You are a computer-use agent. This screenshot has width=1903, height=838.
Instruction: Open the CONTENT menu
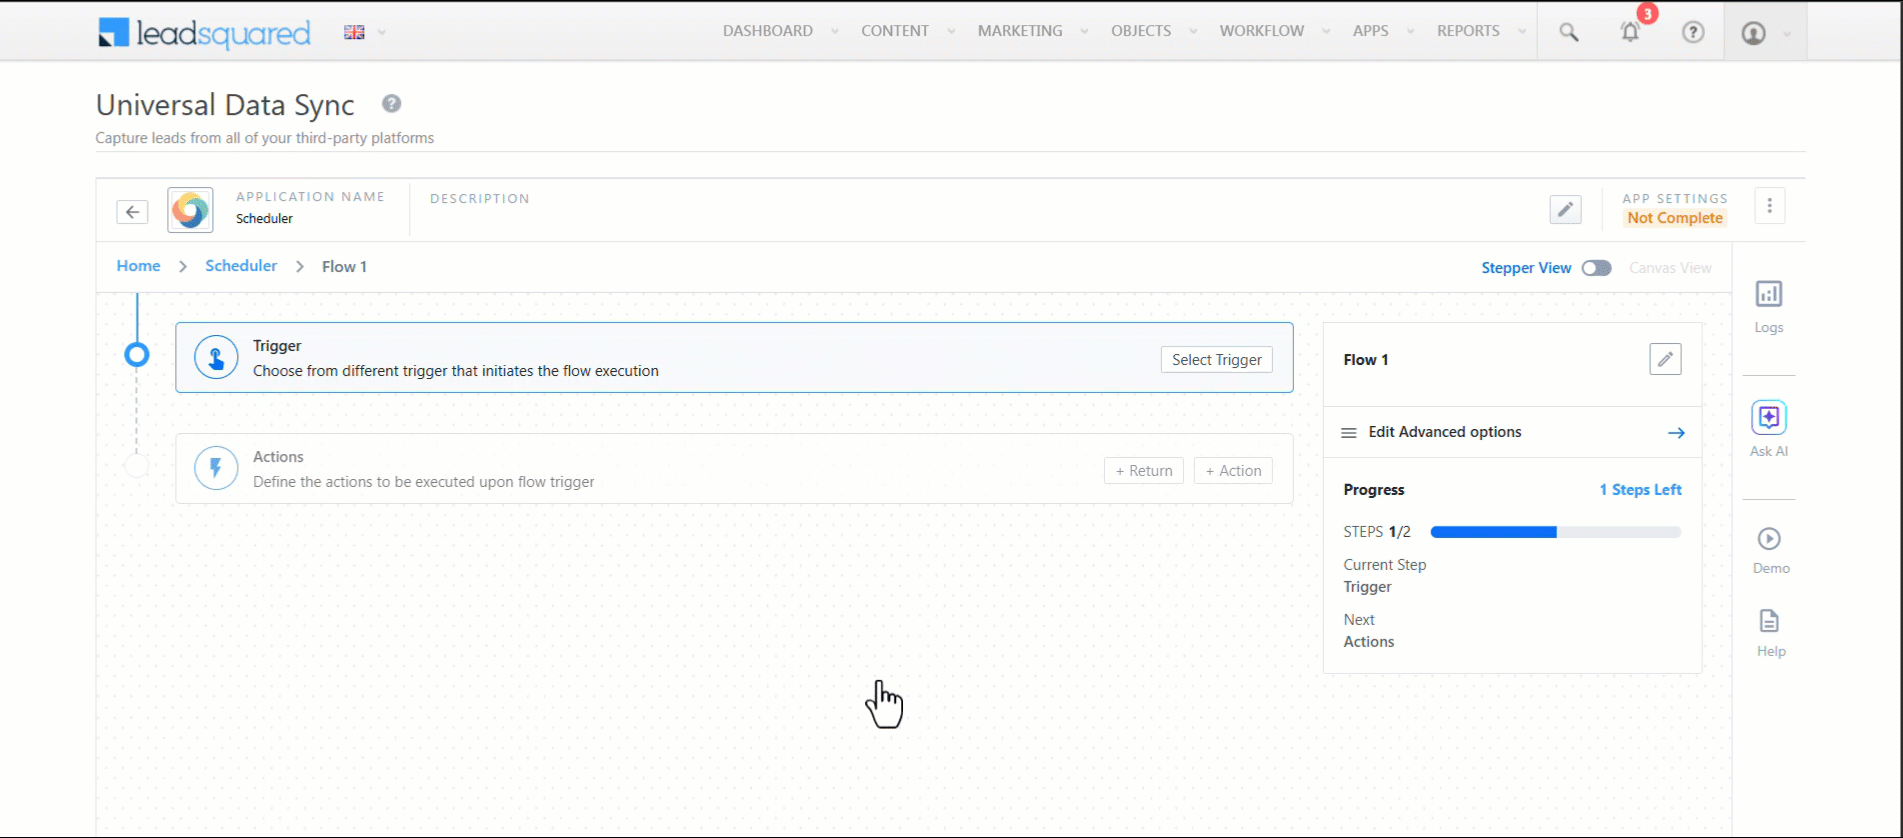895,31
